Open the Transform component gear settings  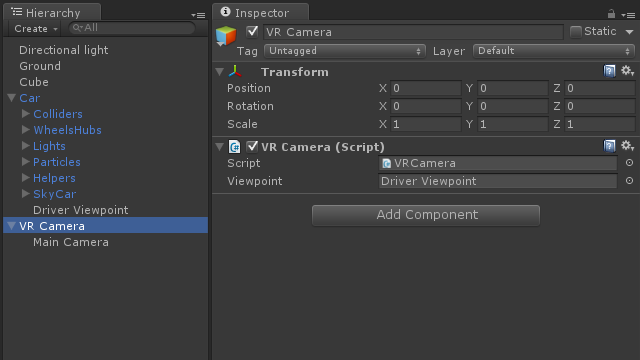(x=627, y=71)
